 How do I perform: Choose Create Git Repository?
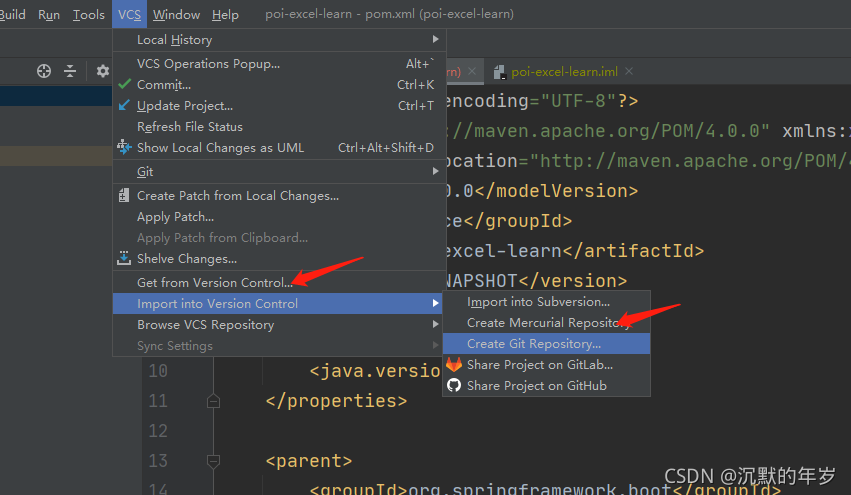[547, 344]
